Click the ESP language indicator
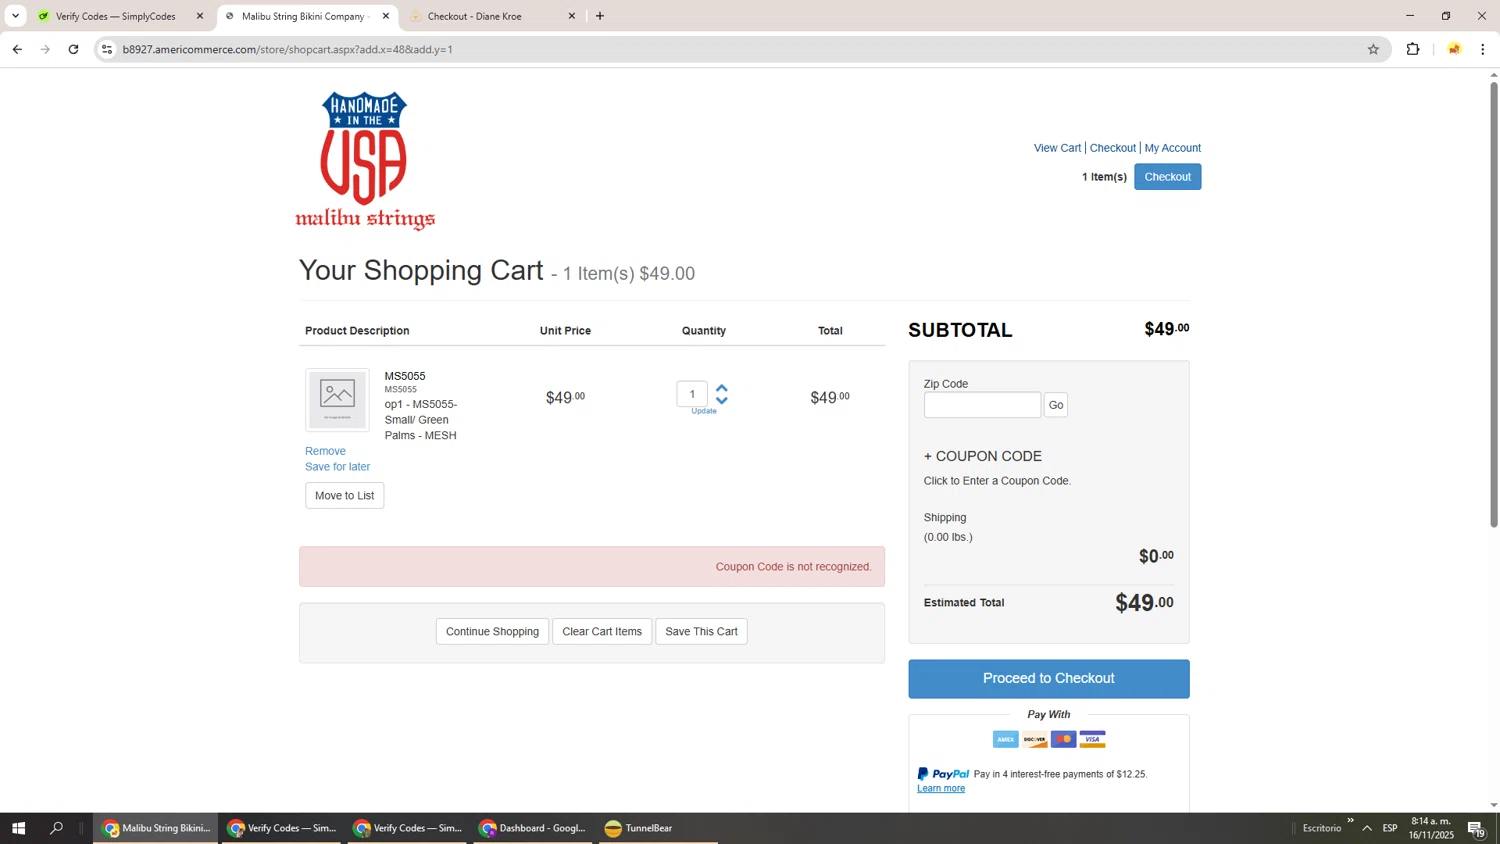 pyautogui.click(x=1390, y=828)
